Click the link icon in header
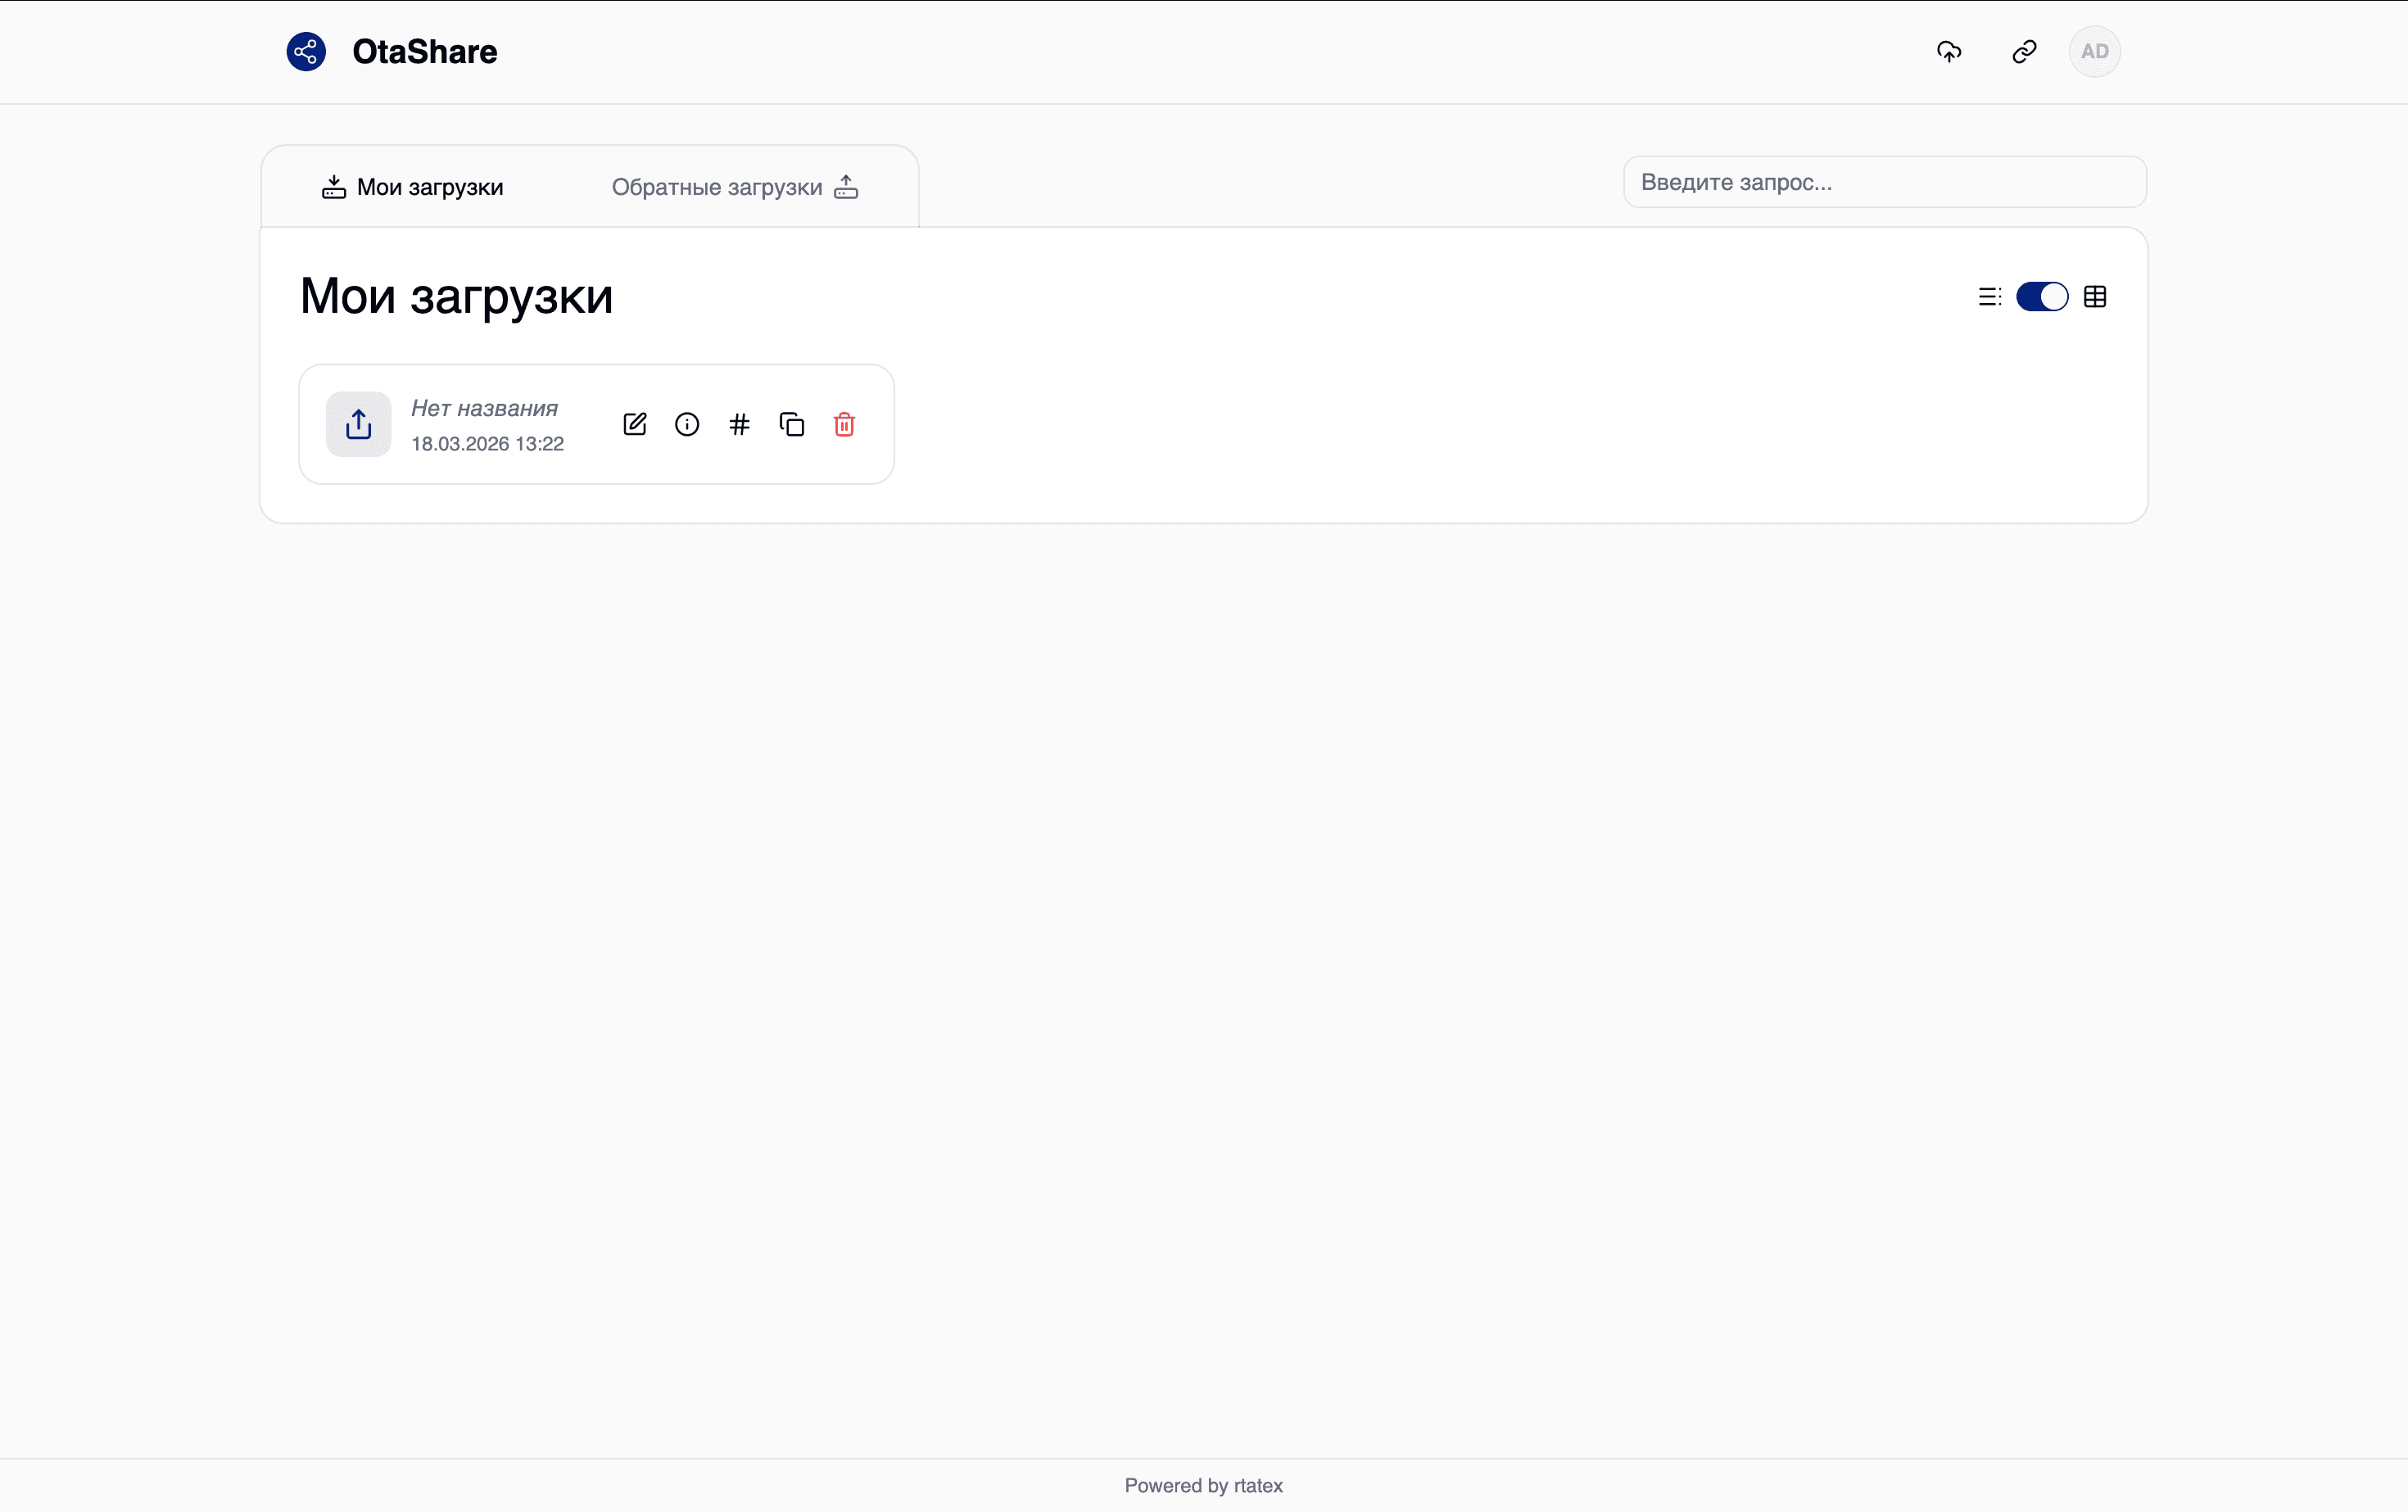The width and height of the screenshot is (2408, 1512). click(x=2024, y=51)
